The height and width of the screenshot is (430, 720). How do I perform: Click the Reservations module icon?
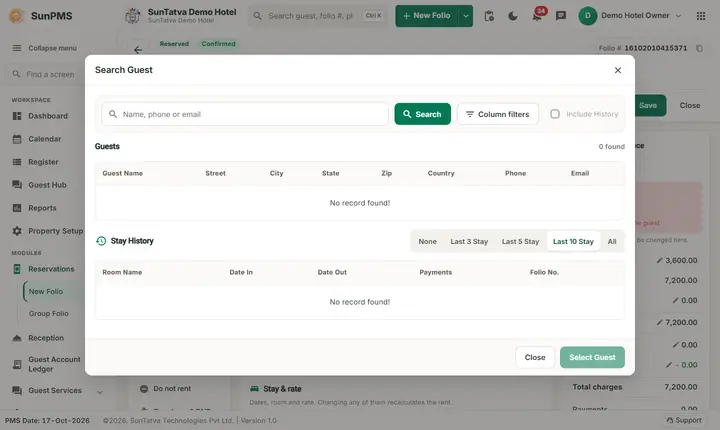(x=17, y=269)
